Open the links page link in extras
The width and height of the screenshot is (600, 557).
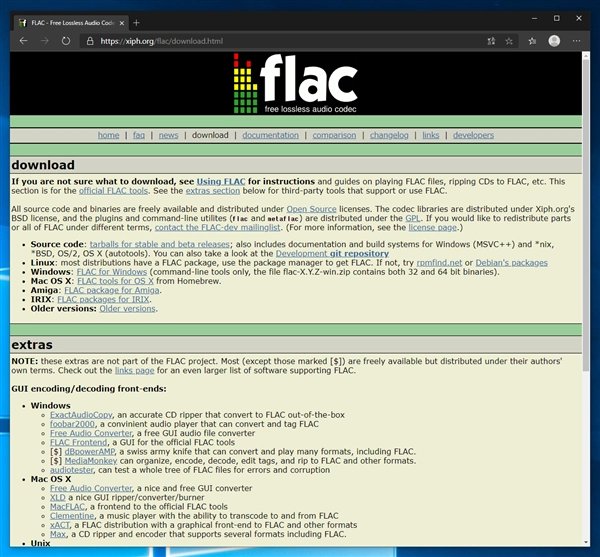134,370
